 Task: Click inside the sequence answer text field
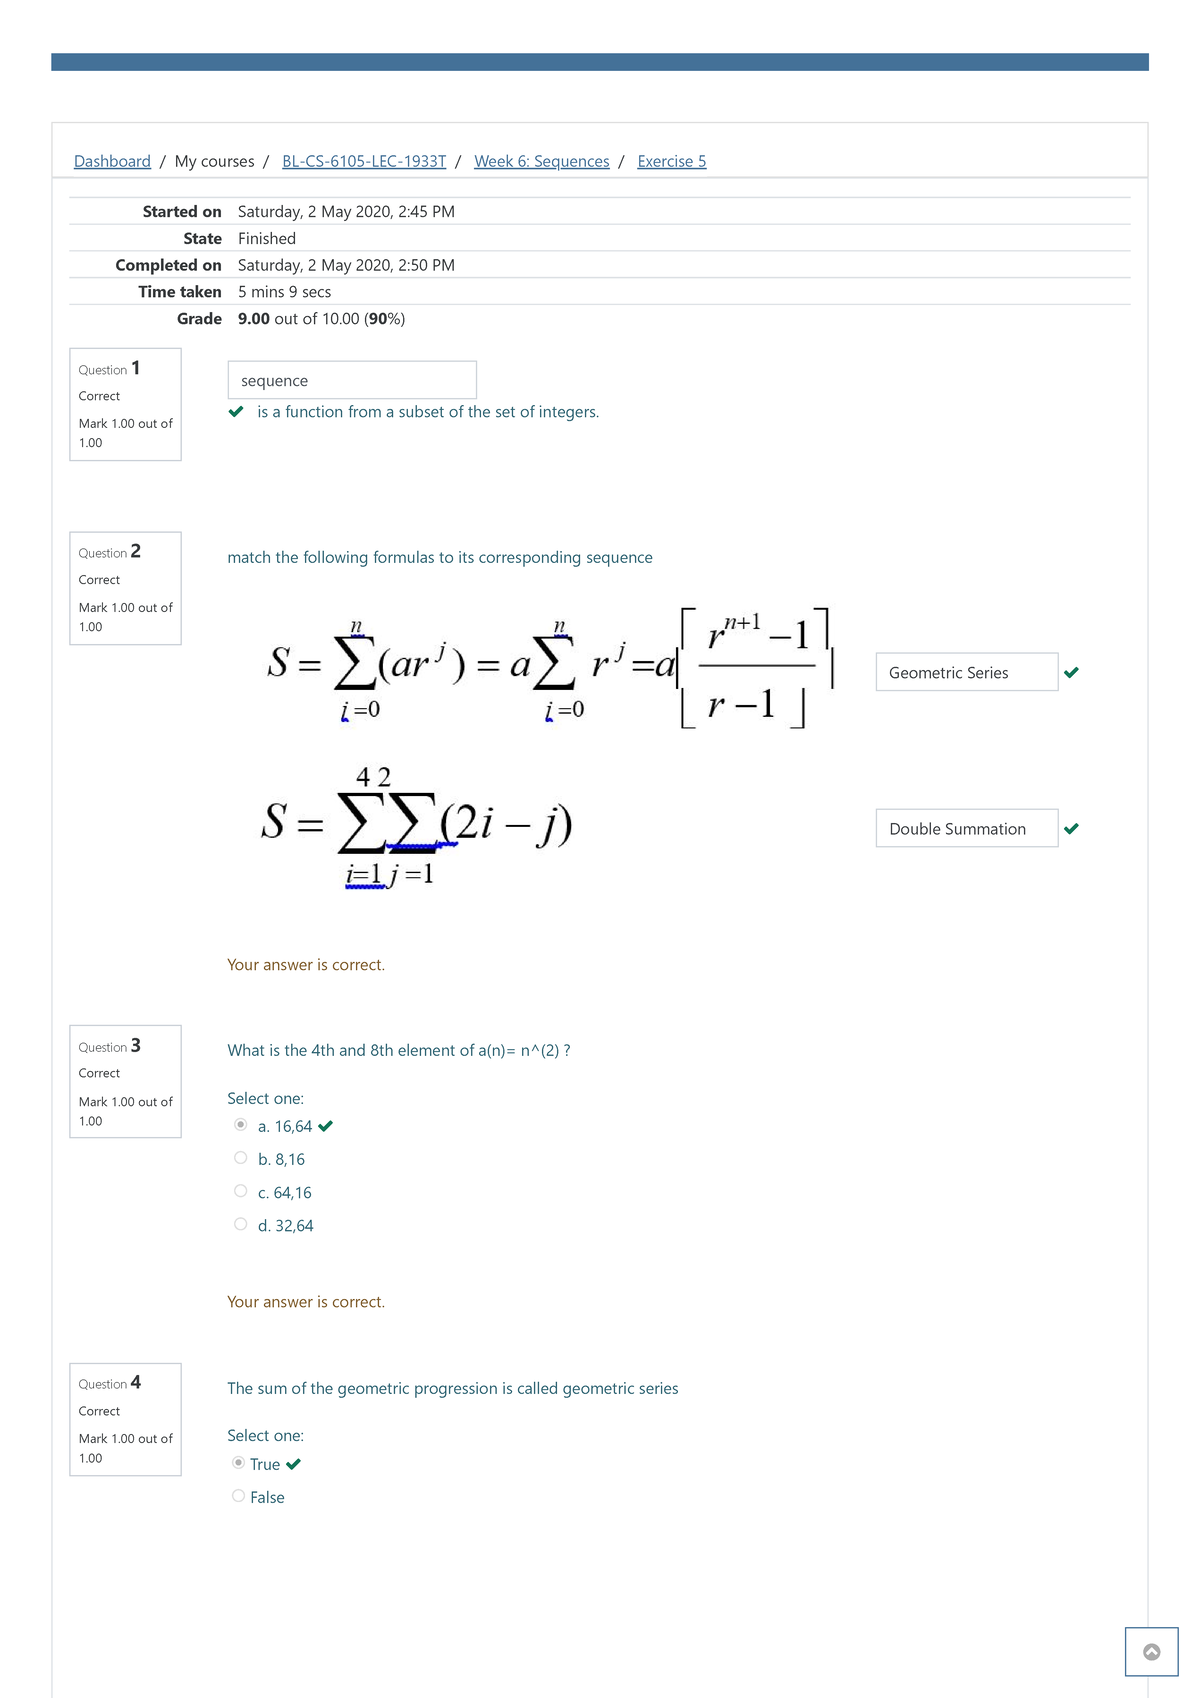[x=352, y=379]
